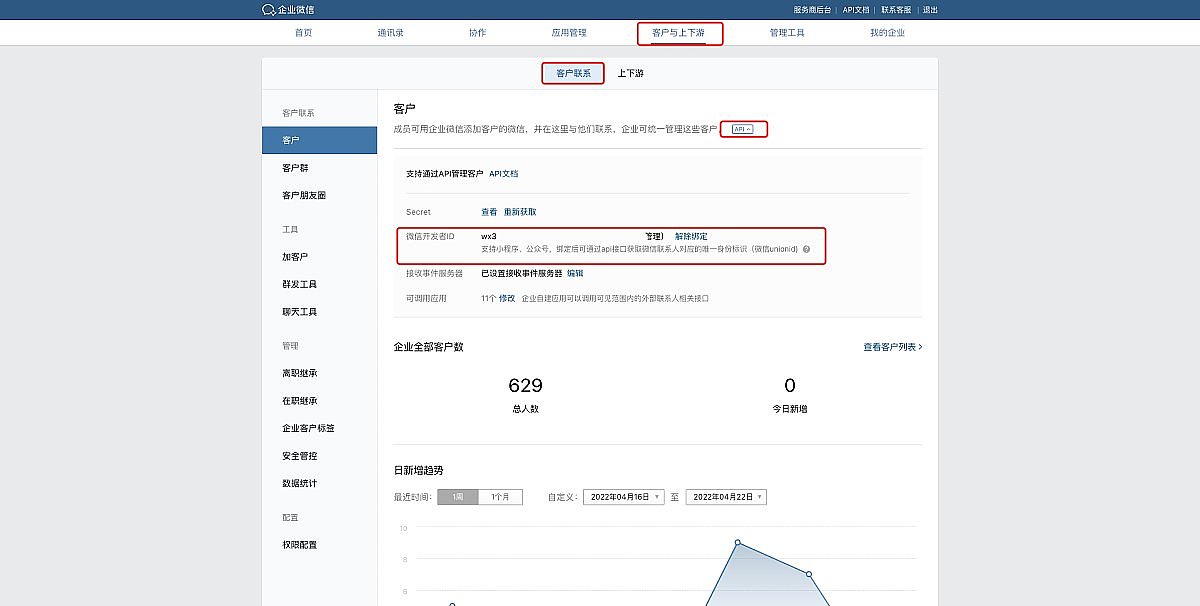Open the 应用管理 navigation tab
This screenshot has width=1200, height=606.
[569, 33]
